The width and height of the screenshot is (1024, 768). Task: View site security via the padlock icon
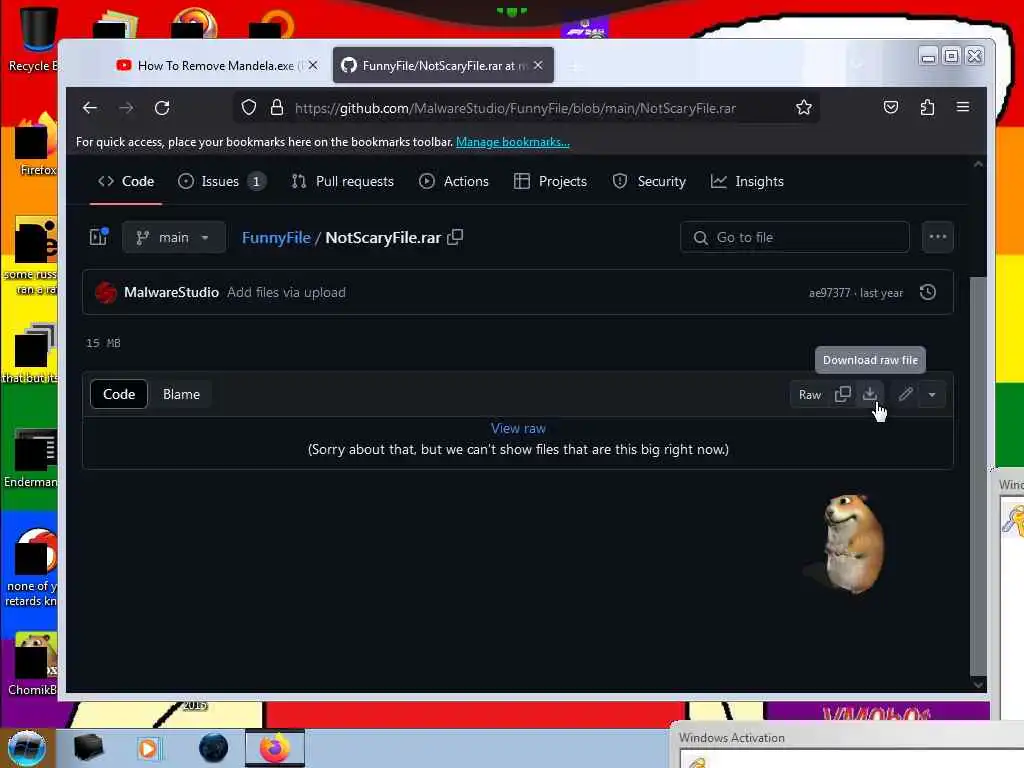pyautogui.click(x=277, y=107)
